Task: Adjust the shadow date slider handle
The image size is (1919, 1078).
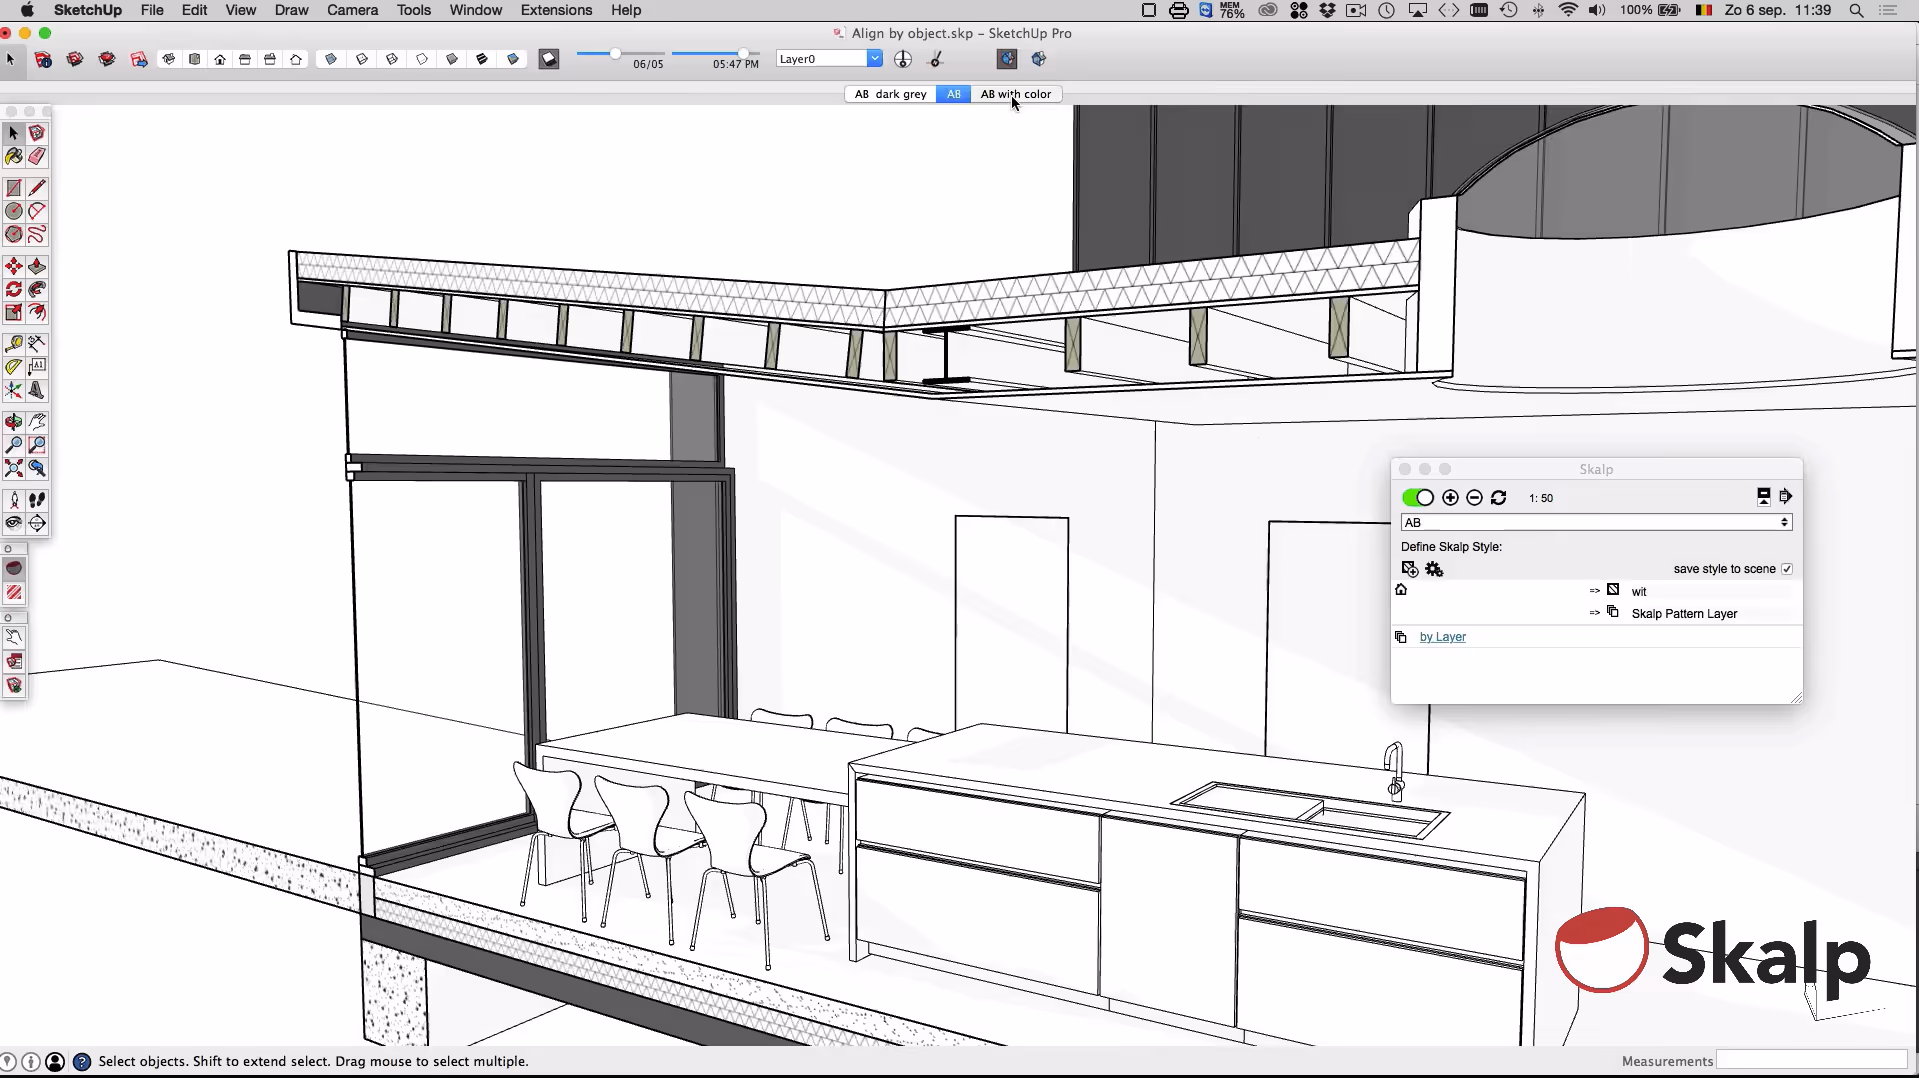Action: click(x=615, y=54)
